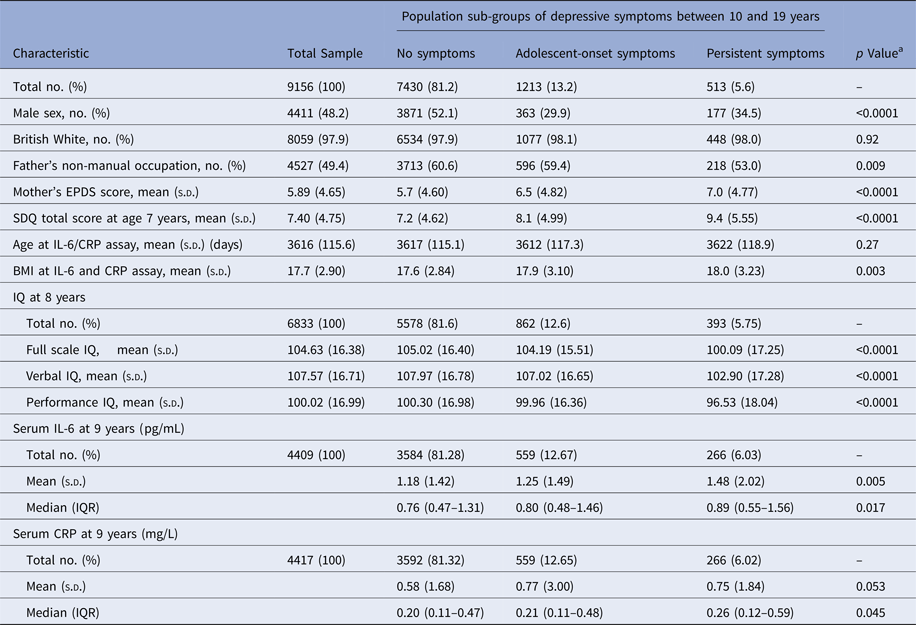
Task: Select the "No symptoms" column header
Action: (435, 53)
